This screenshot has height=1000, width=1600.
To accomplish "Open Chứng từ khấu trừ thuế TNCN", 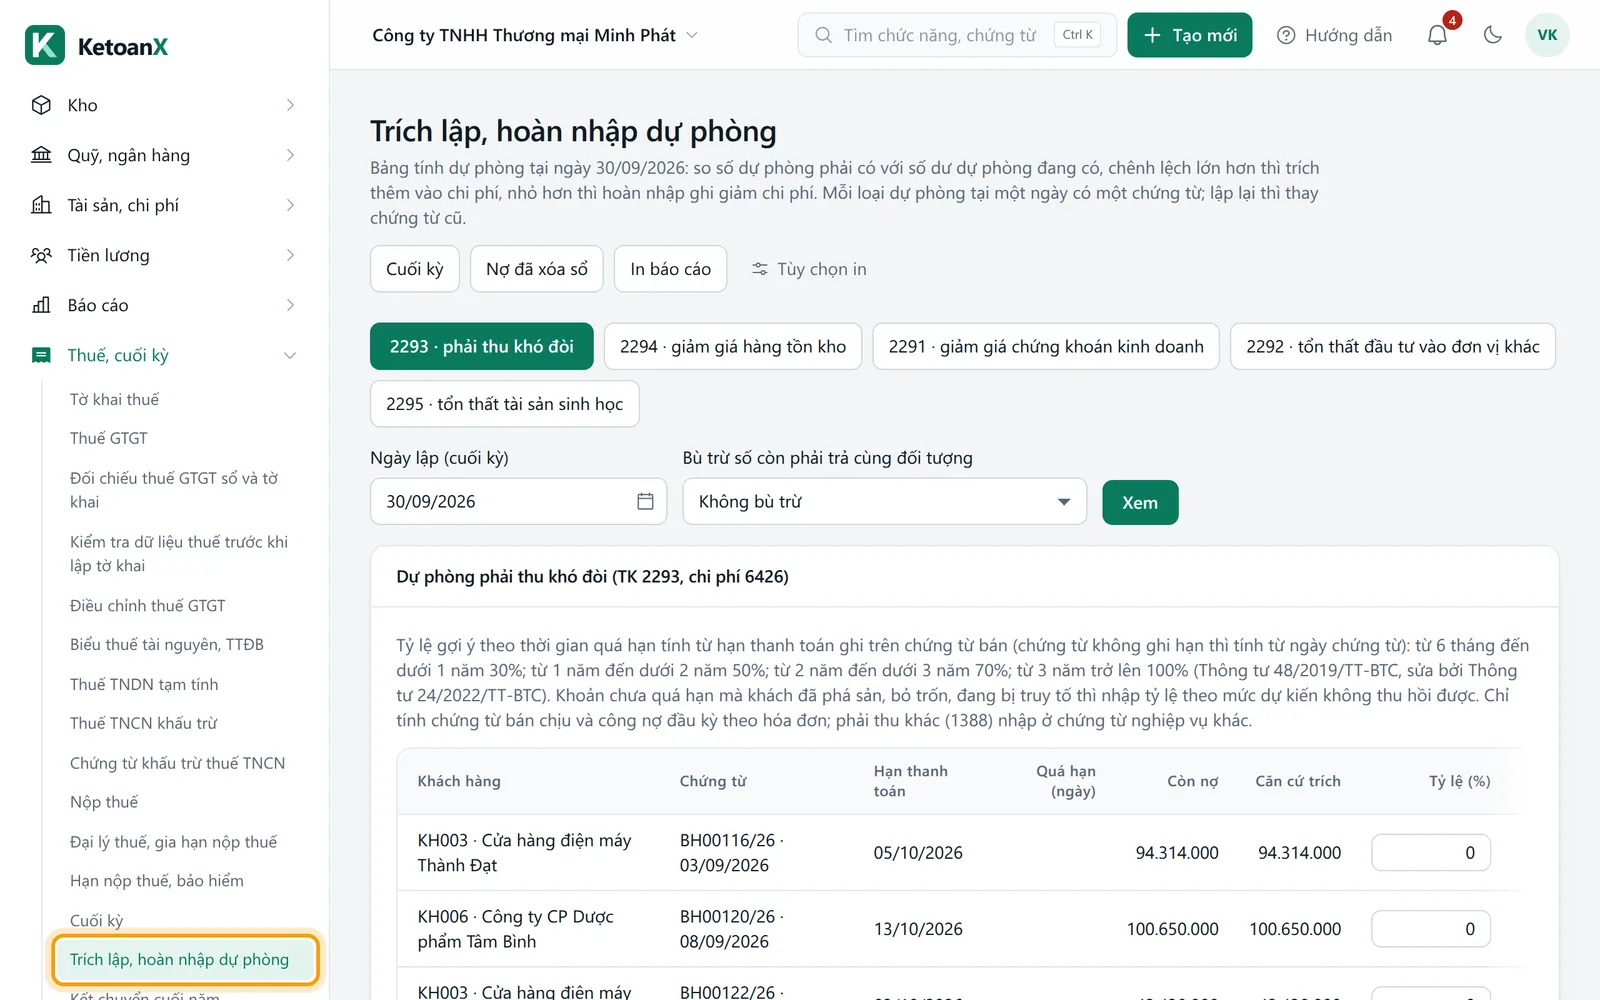I will point(178,763).
